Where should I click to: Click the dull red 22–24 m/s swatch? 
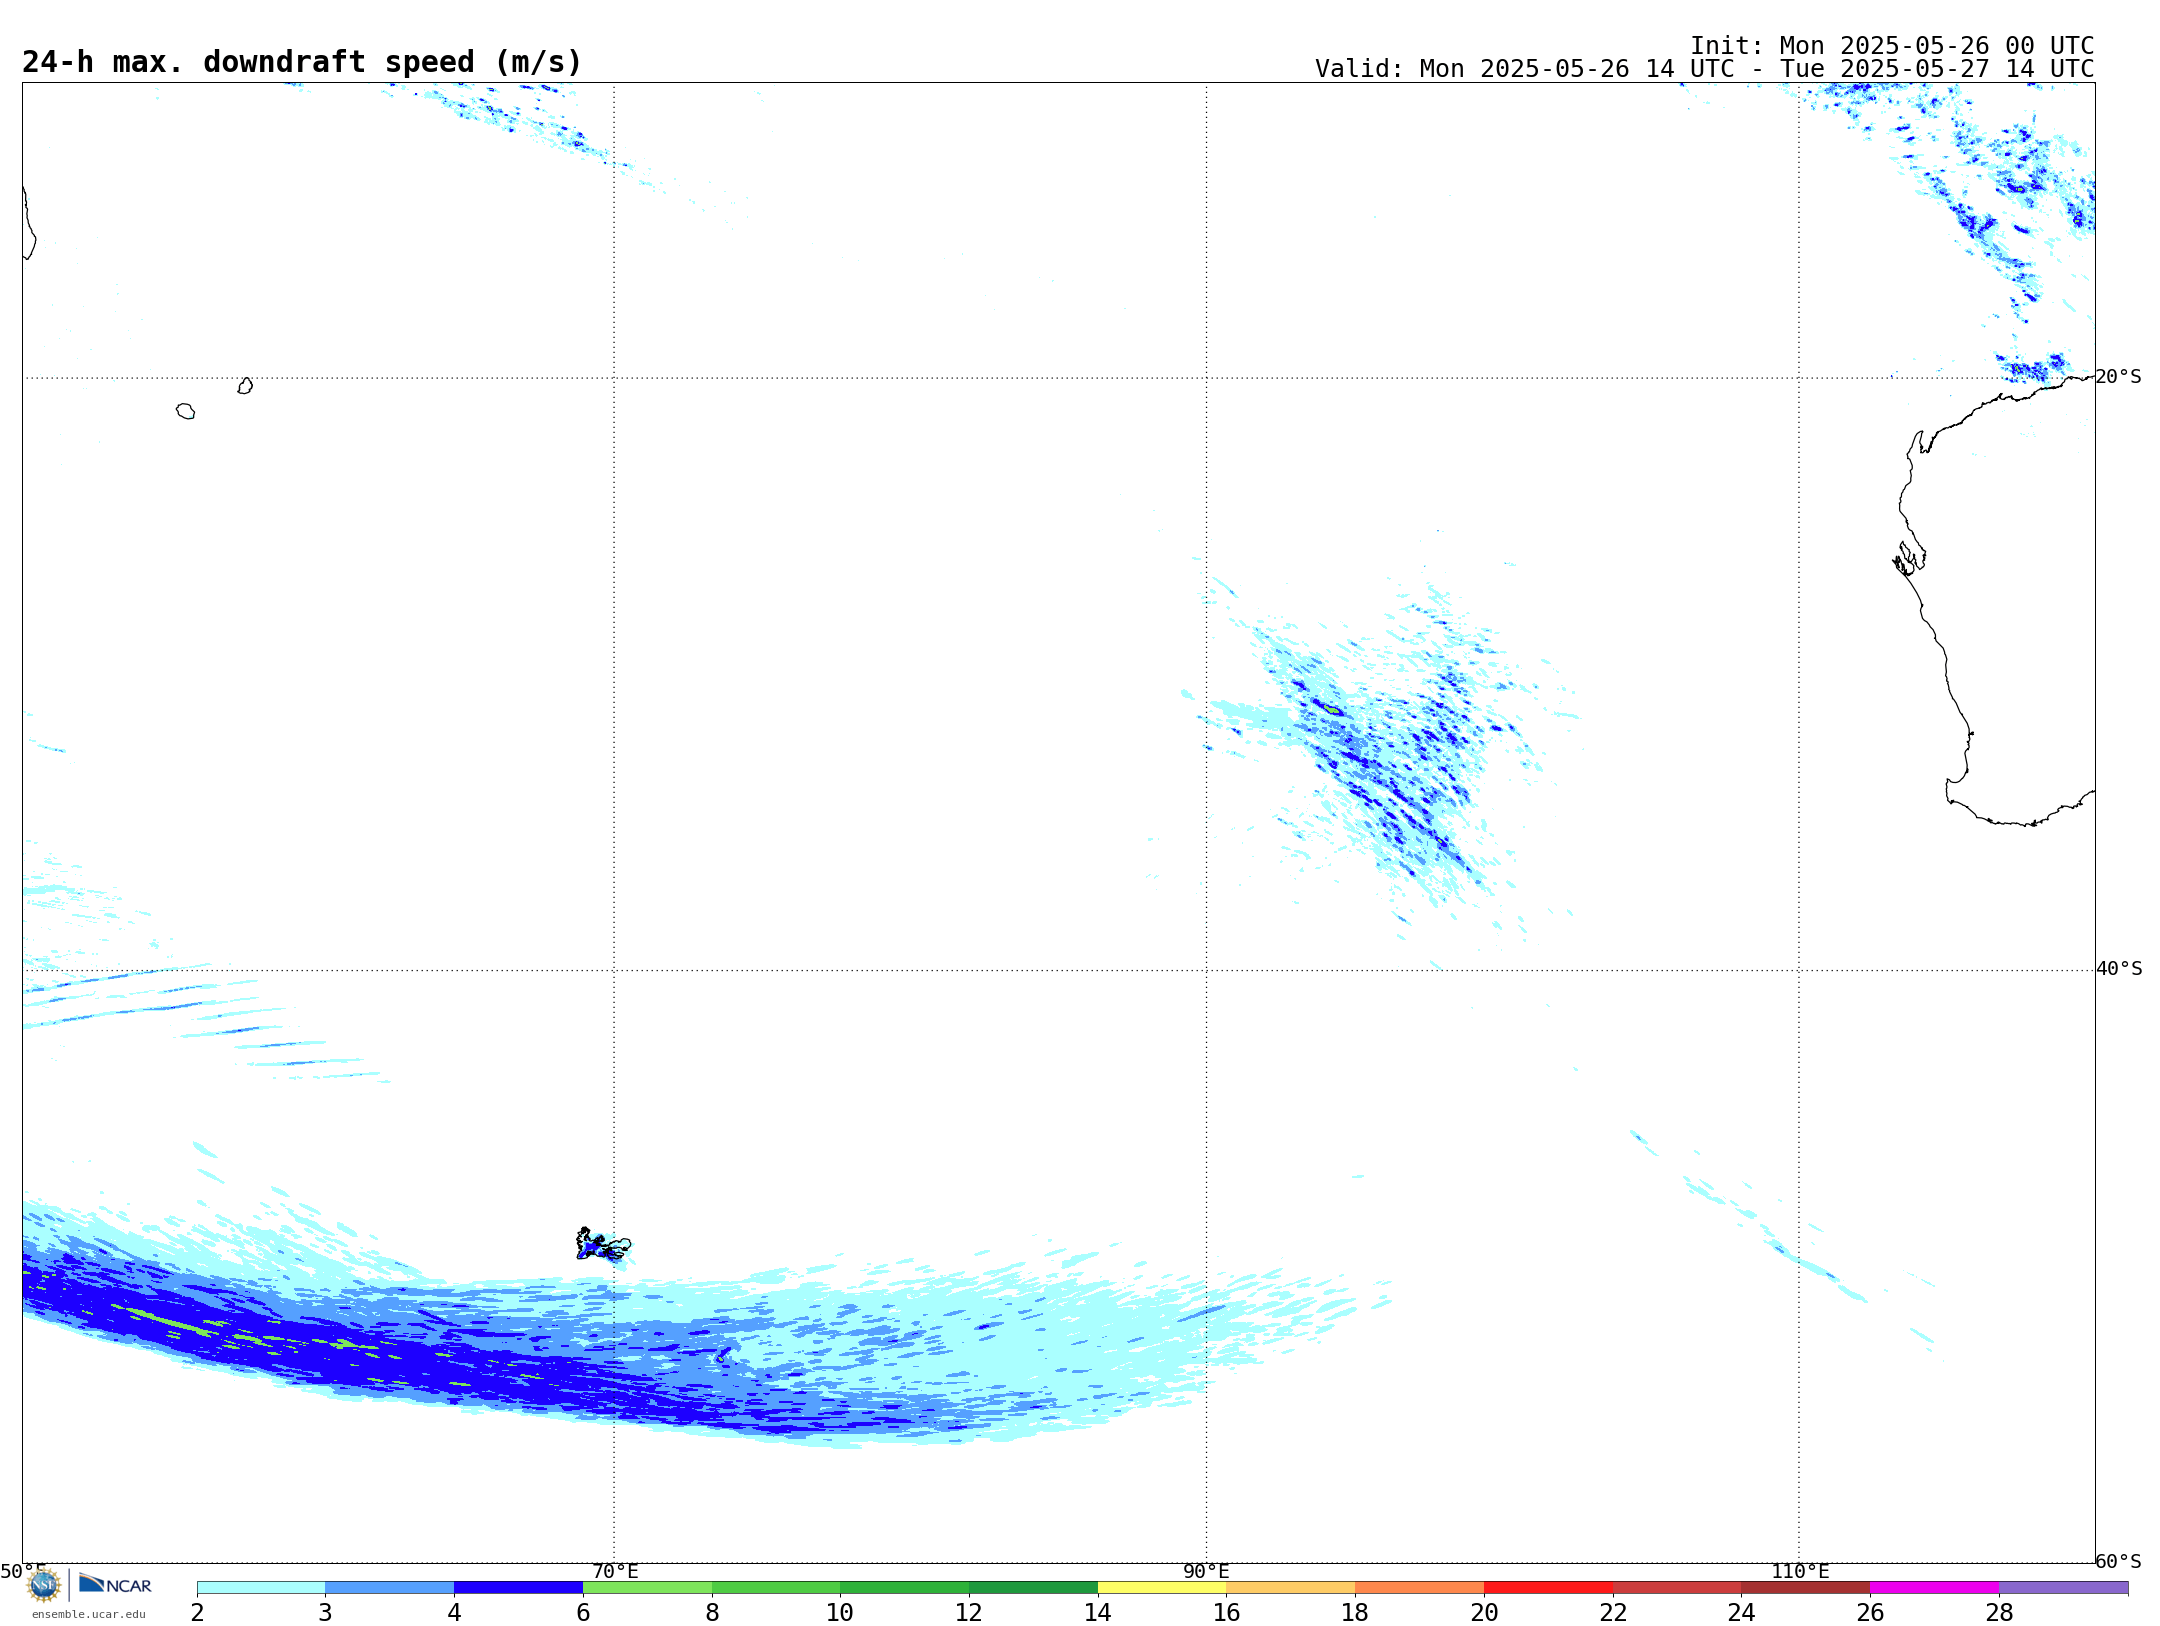tap(1677, 1588)
